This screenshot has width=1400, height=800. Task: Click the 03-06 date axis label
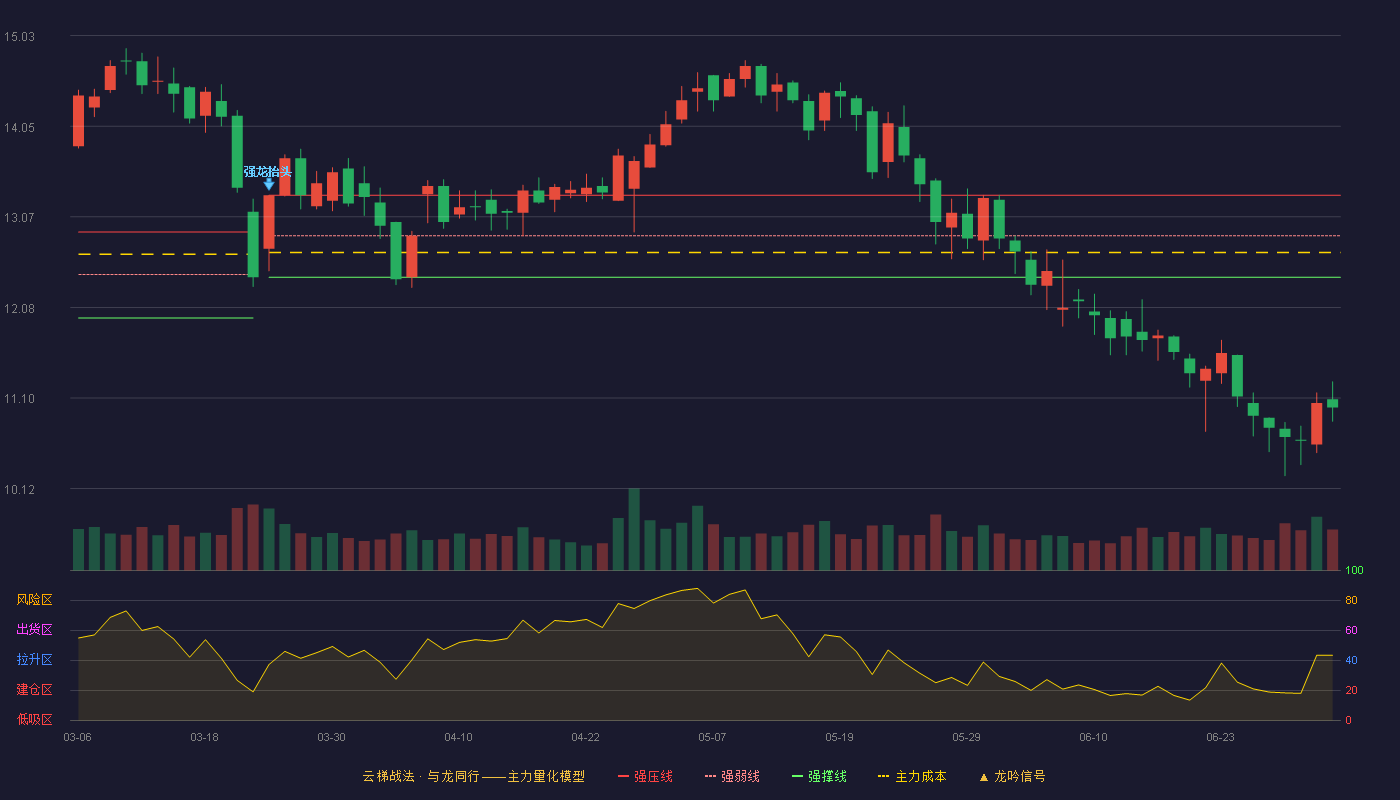[x=77, y=737]
